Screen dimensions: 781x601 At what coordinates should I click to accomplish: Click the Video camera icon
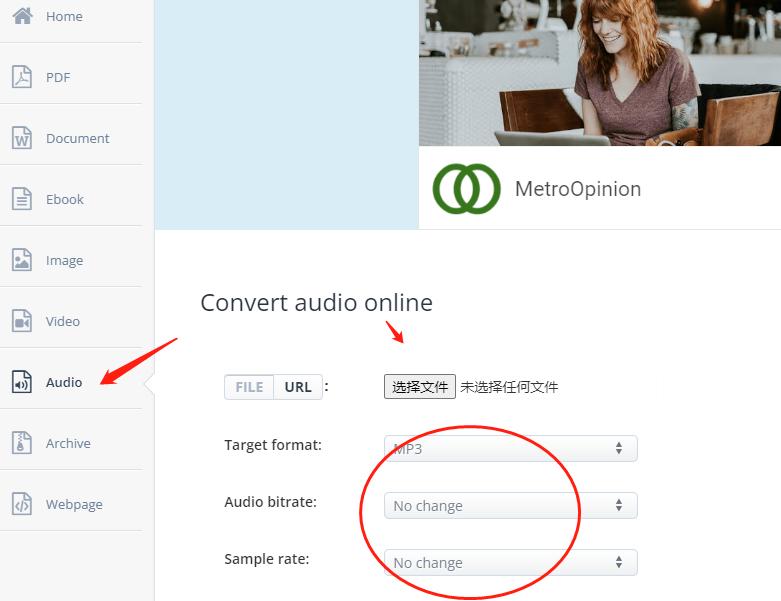click(x=22, y=321)
